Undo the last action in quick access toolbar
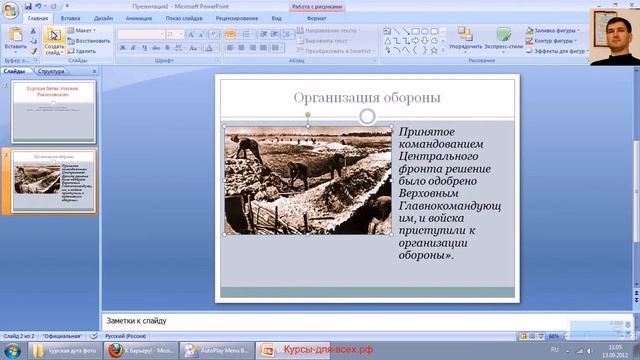This screenshot has height=360, width=640. [x=38, y=6]
